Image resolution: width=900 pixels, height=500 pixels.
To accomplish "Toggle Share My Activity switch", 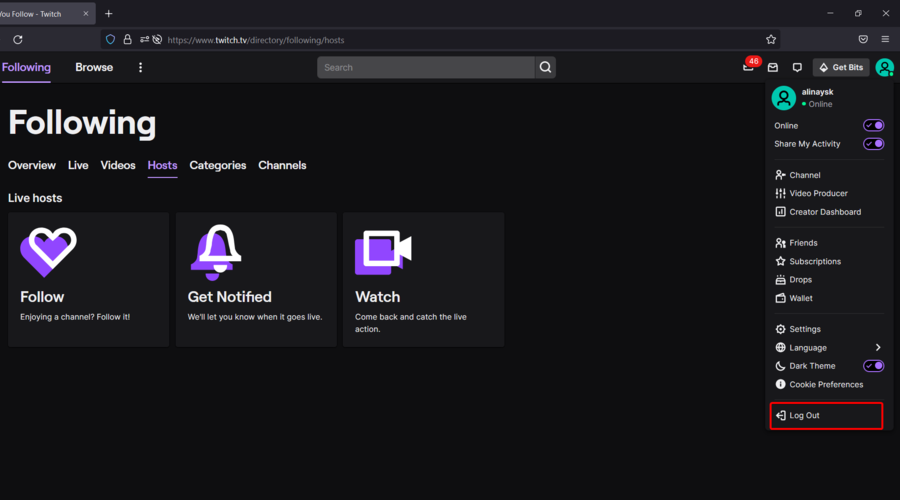I will click(x=873, y=144).
